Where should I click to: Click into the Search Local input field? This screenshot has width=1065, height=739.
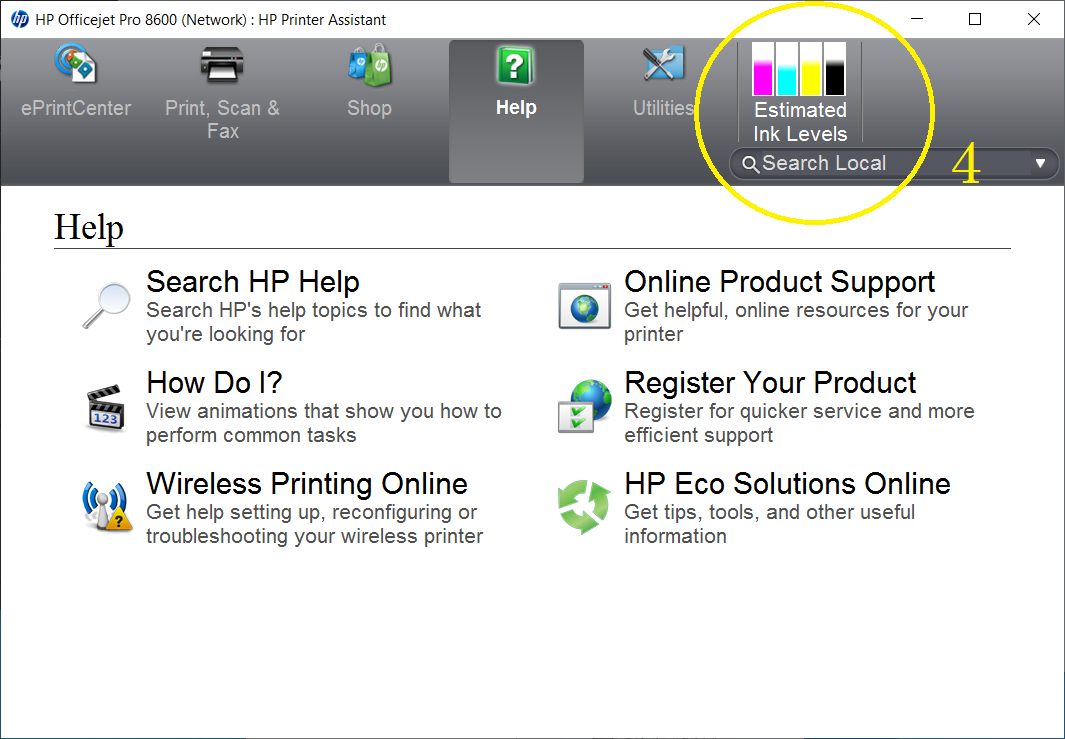click(895, 164)
